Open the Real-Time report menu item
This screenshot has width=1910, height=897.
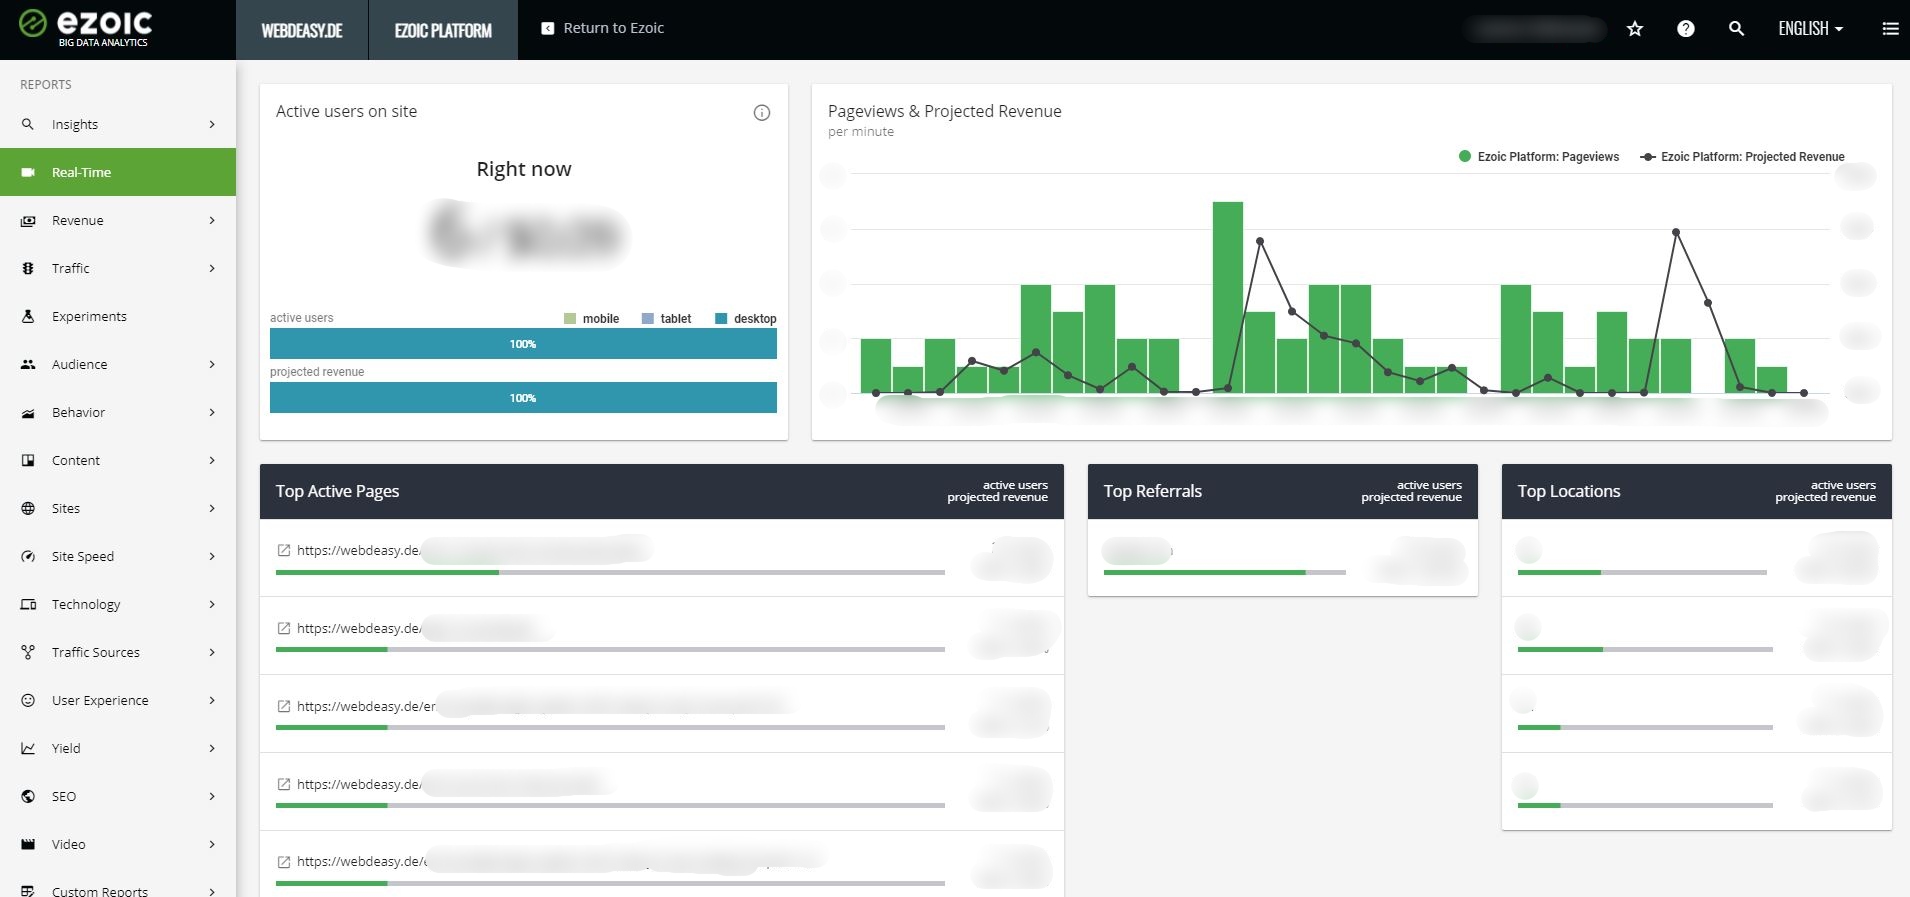[x=118, y=172]
